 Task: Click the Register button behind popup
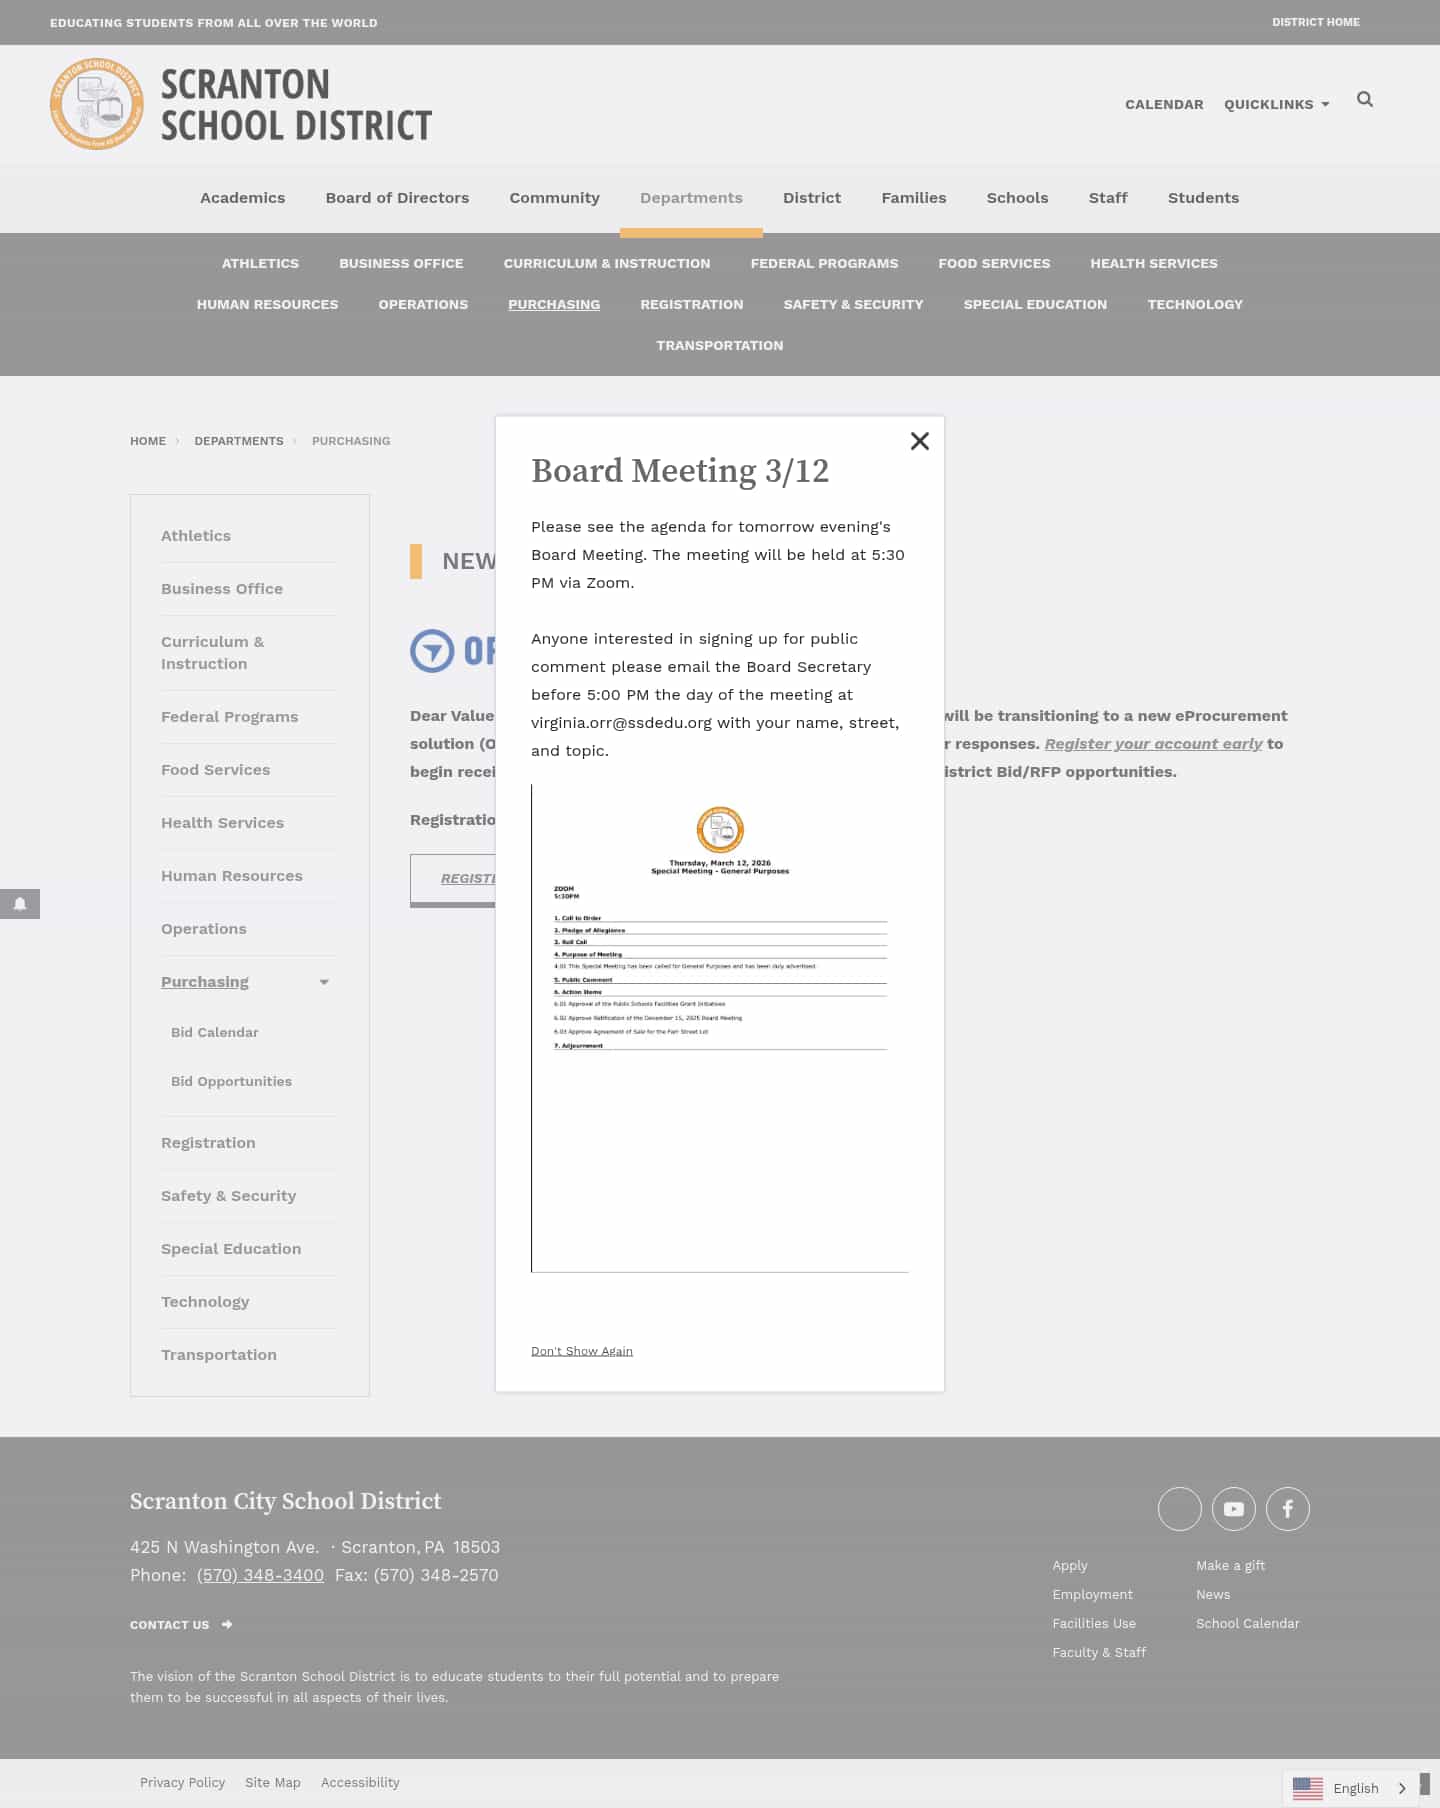455,879
